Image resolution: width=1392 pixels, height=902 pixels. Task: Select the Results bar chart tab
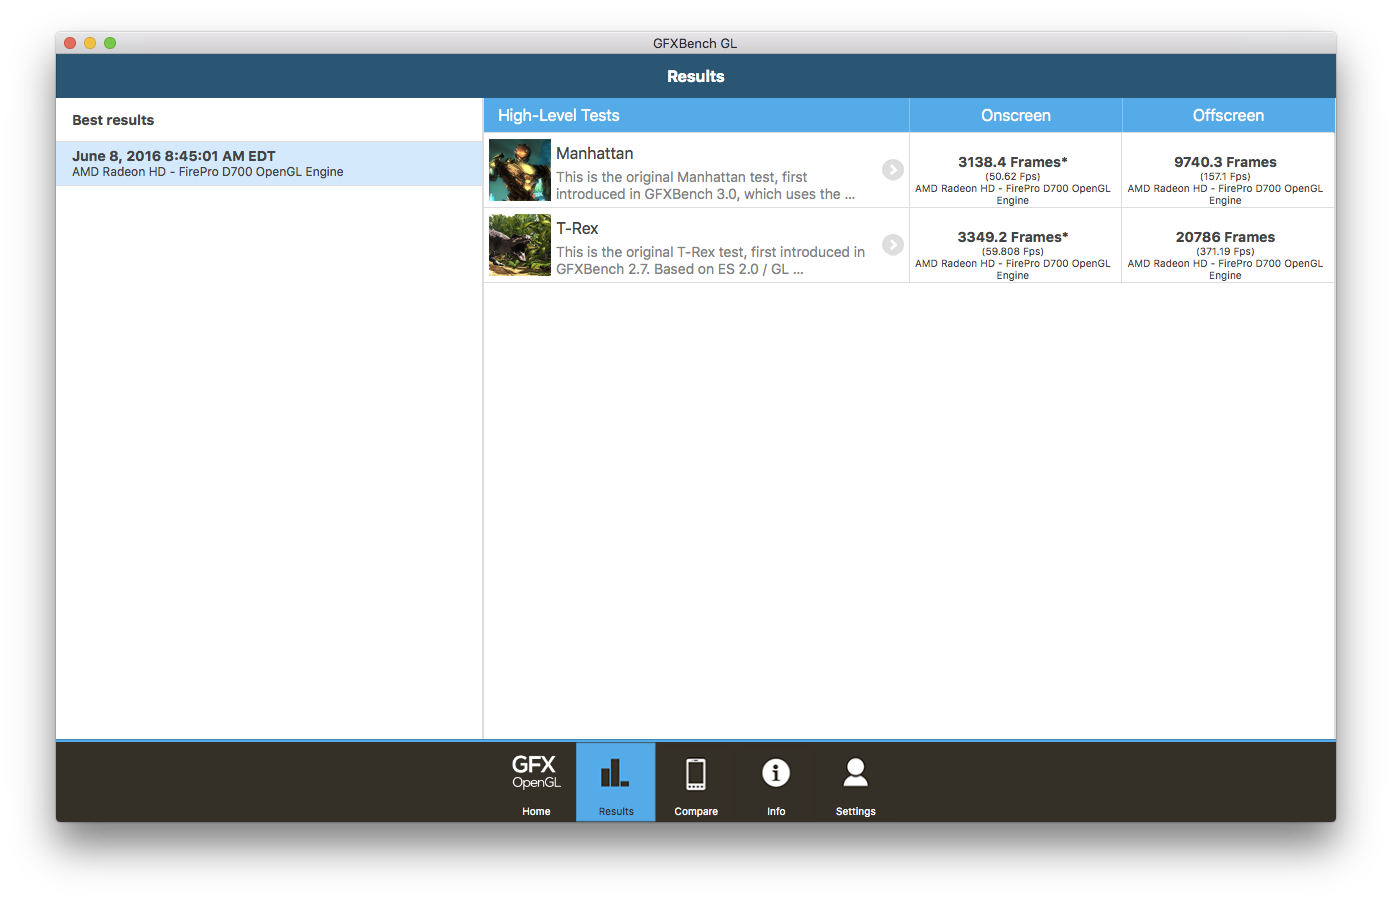click(616, 782)
